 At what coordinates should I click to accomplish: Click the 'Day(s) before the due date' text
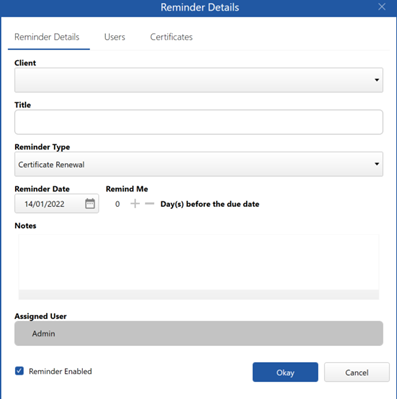[x=210, y=204]
